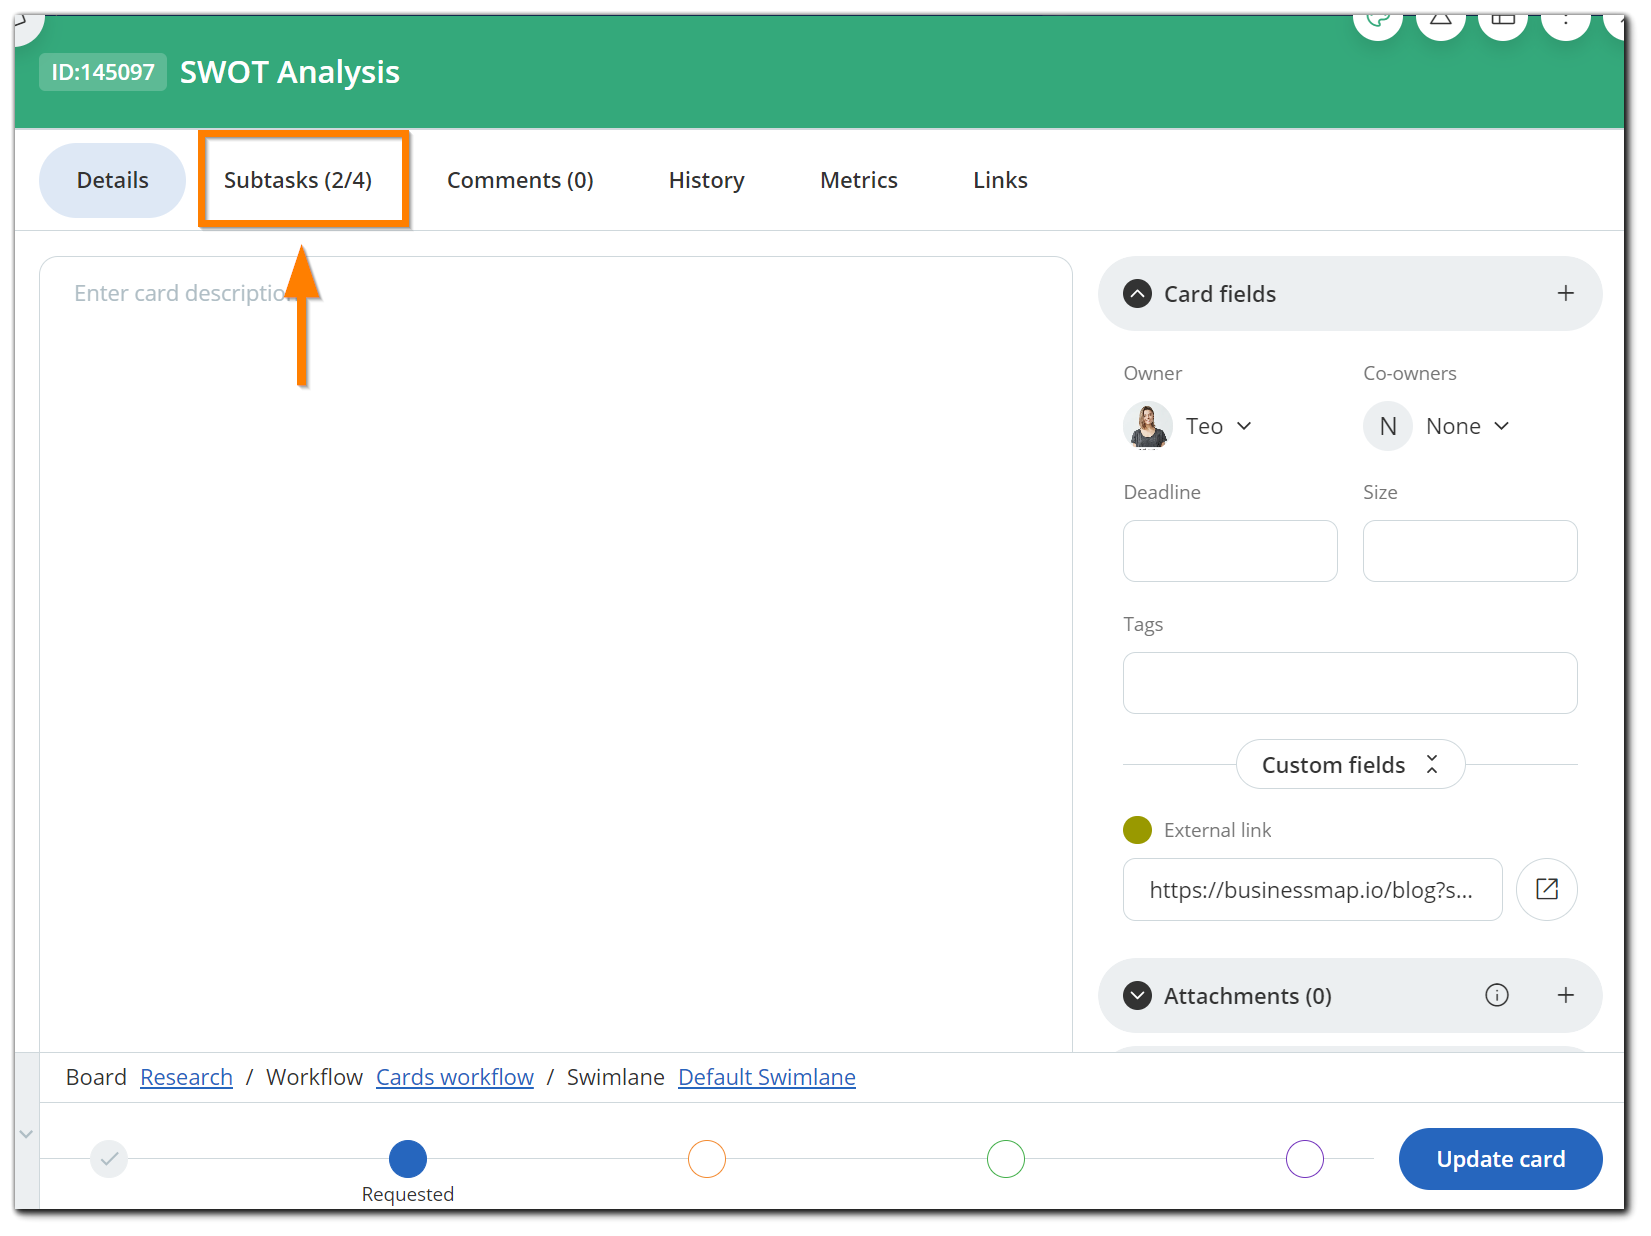Select the gray checkmark backlog step

click(109, 1159)
